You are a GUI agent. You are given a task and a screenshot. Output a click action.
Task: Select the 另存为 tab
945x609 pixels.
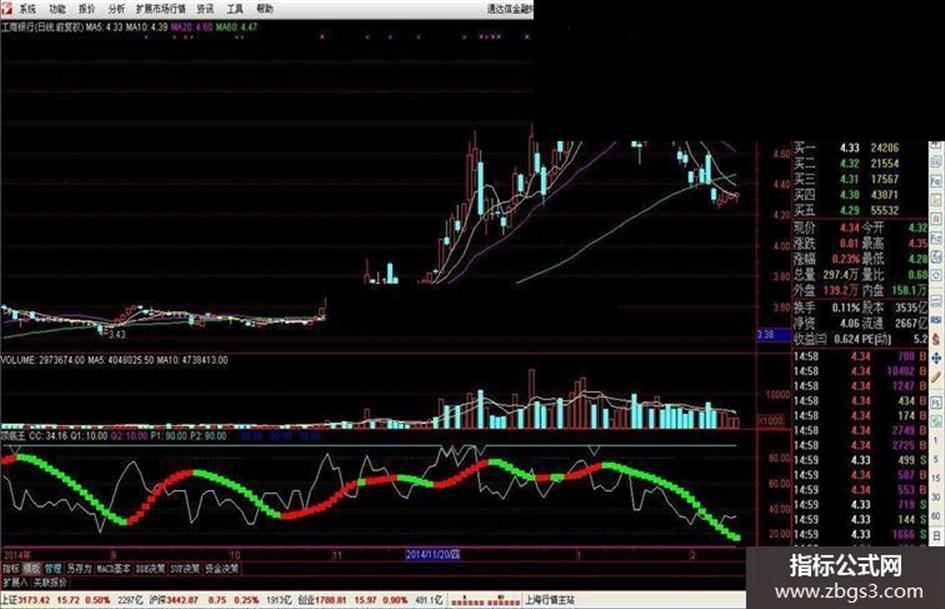point(79,568)
